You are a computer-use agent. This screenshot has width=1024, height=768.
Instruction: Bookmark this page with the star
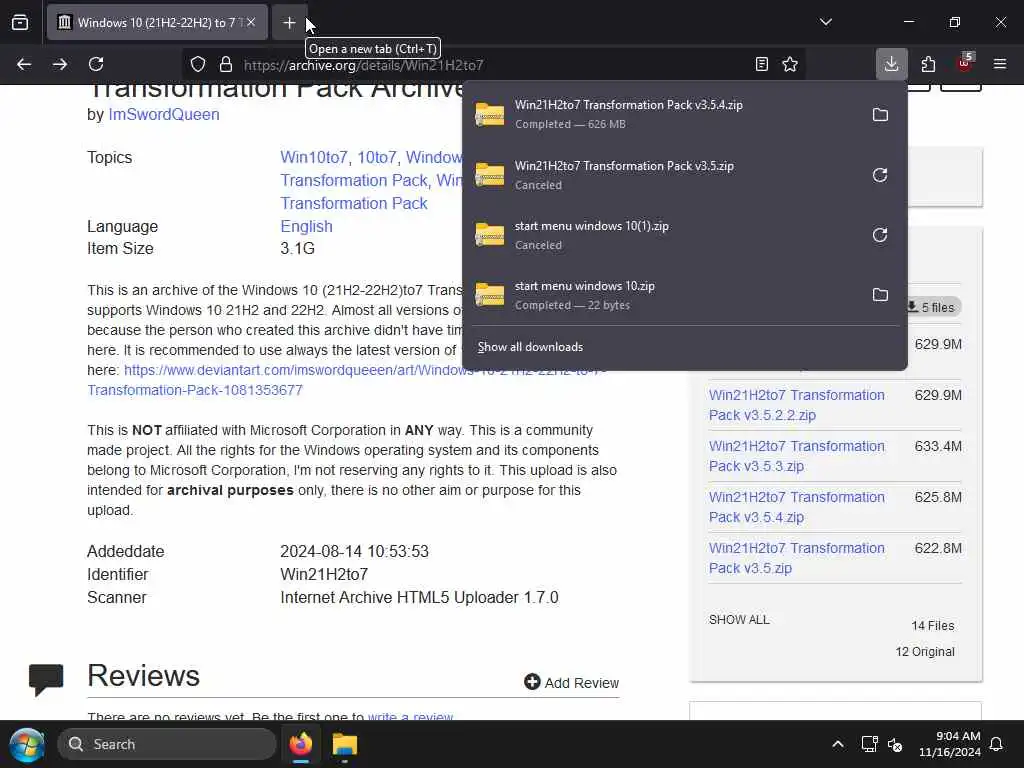(790, 64)
